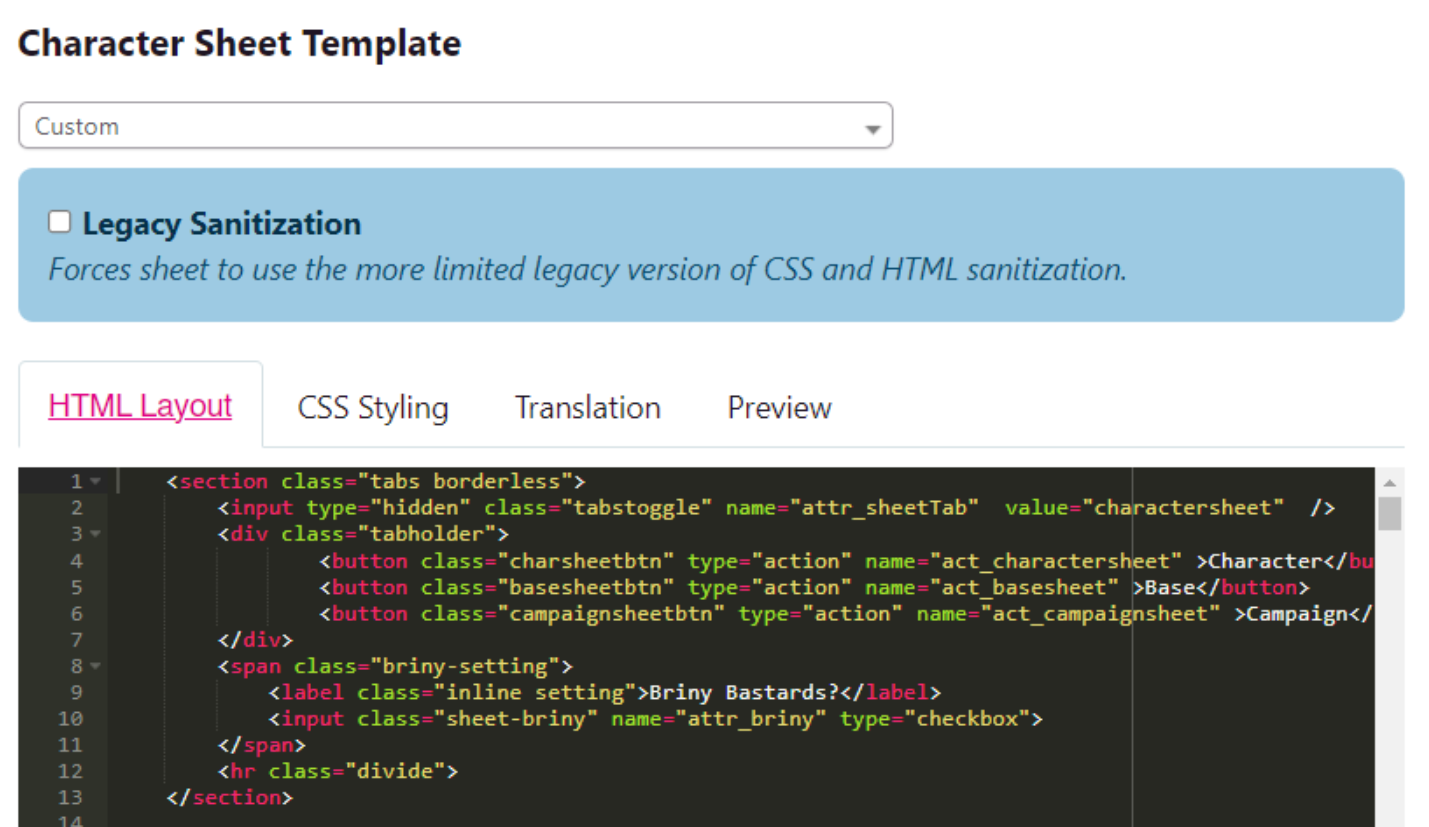The width and height of the screenshot is (1429, 827).
Task: Collapse the section fold arrow on line 1
Action: 95,482
